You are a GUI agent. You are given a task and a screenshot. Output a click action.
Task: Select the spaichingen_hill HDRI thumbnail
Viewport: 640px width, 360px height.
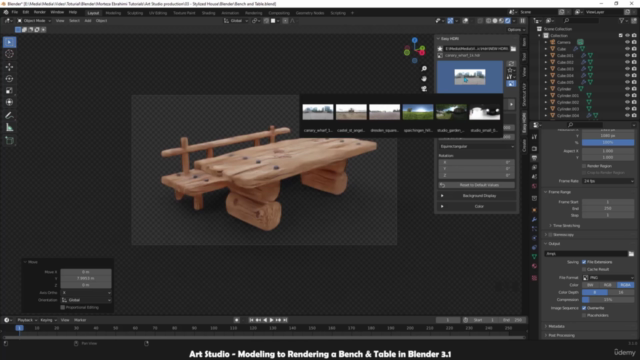pyautogui.click(x=418, y=112)
